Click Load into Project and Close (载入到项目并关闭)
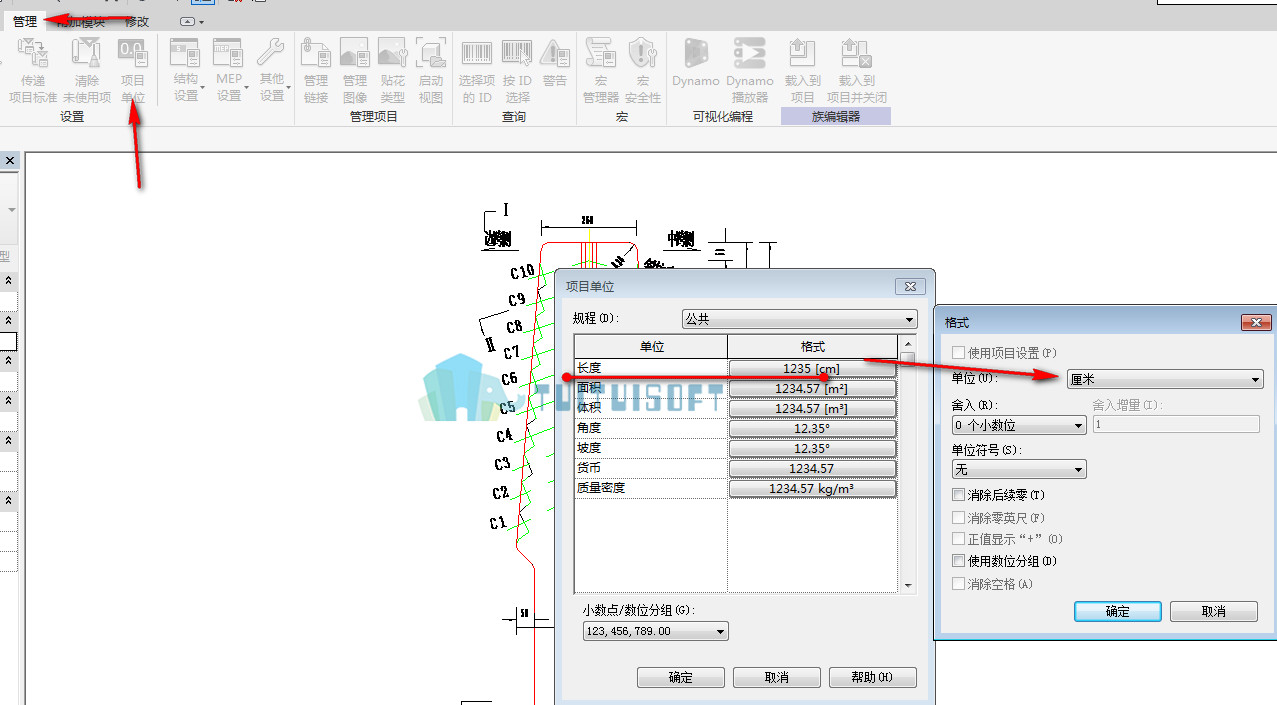The width and height of the screenshot is (1277, 705). click(x=856, y=70)
